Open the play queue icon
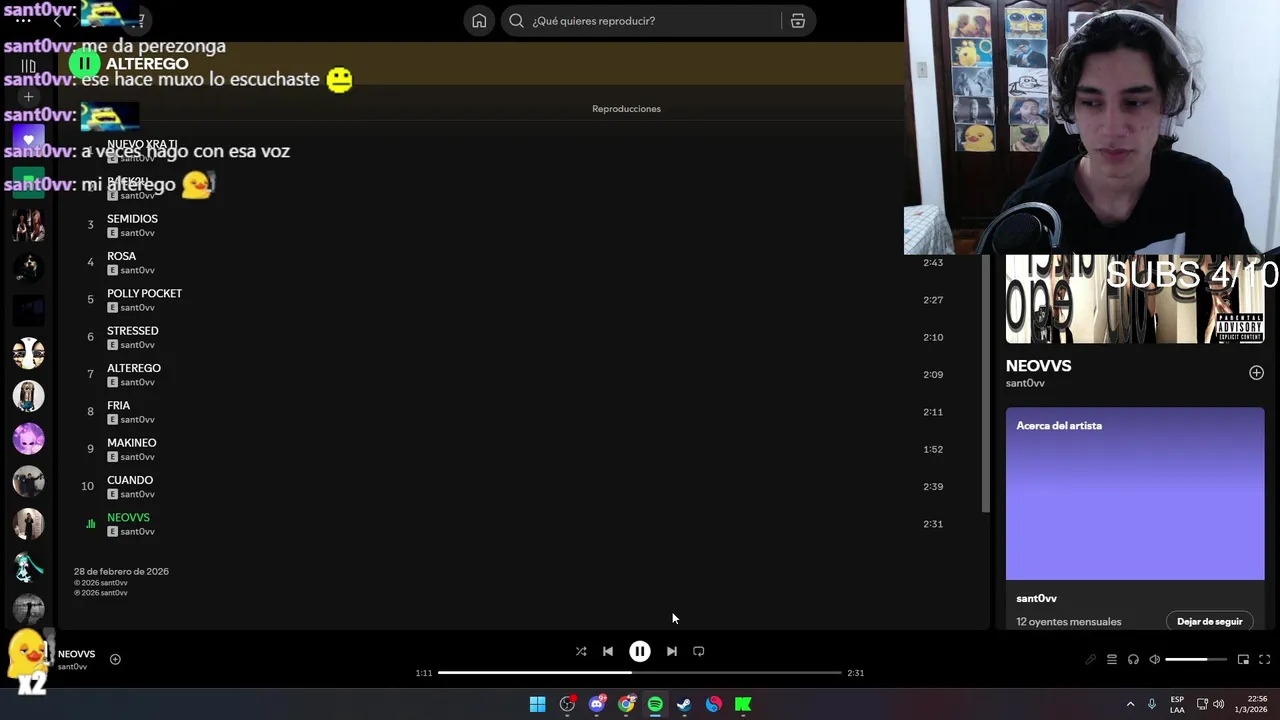The width and height of the screenshot is (1280, 720). point(1111,659)
